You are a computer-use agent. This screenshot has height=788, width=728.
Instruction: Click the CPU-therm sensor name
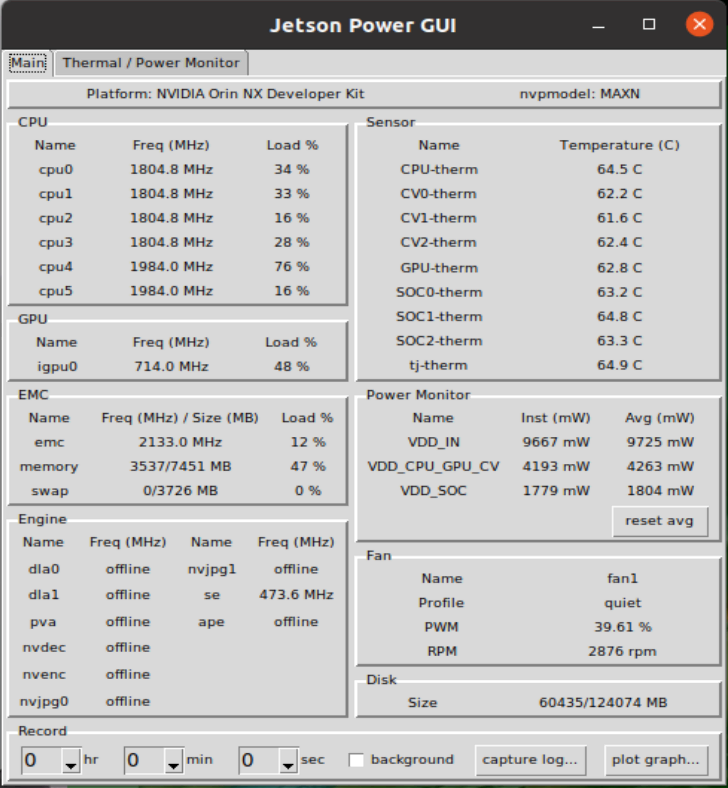[439, 169]
